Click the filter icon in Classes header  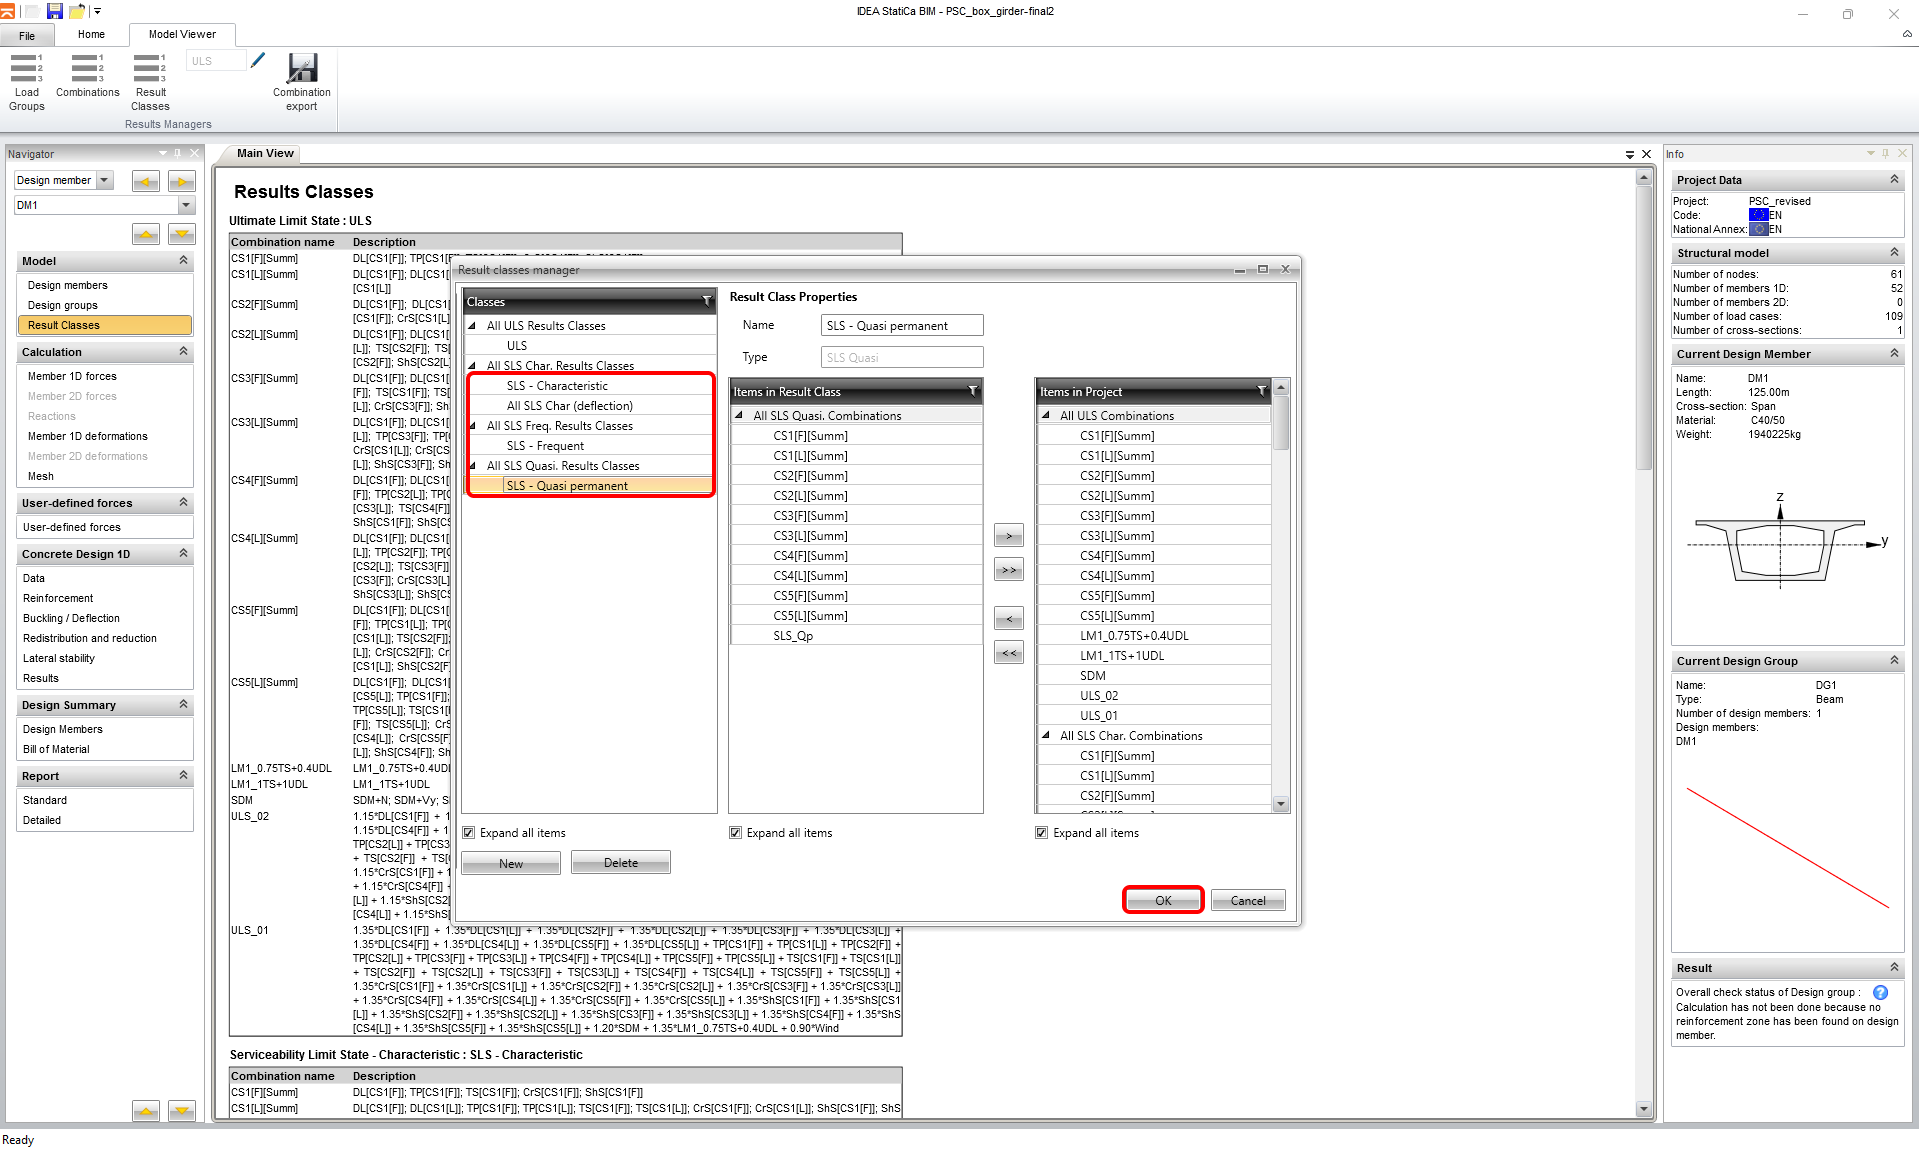click(x=707, y=301)
